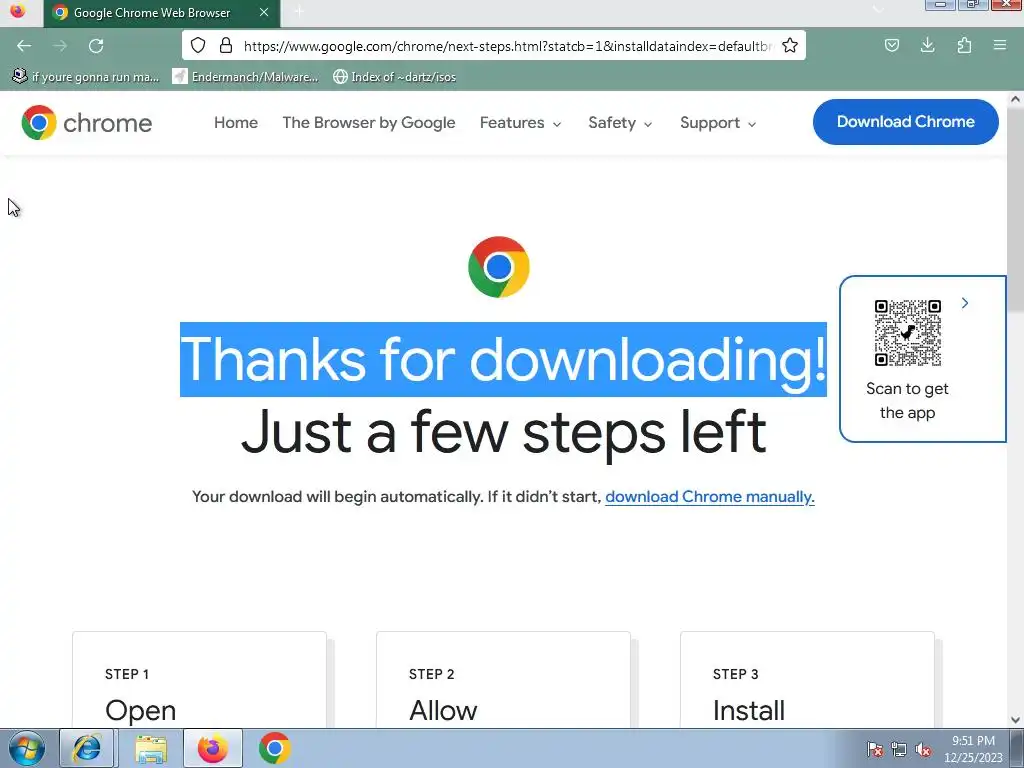
Task: Click the Download Chrome button
Action: pyautogui.click(x=906, y=122)
